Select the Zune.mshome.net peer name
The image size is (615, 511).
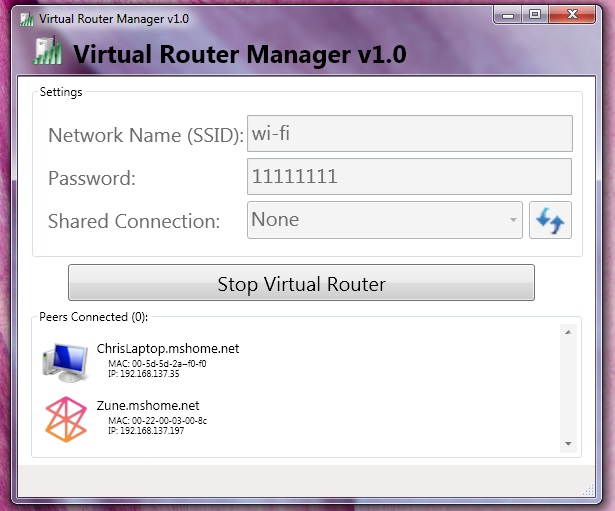[148, 405]
